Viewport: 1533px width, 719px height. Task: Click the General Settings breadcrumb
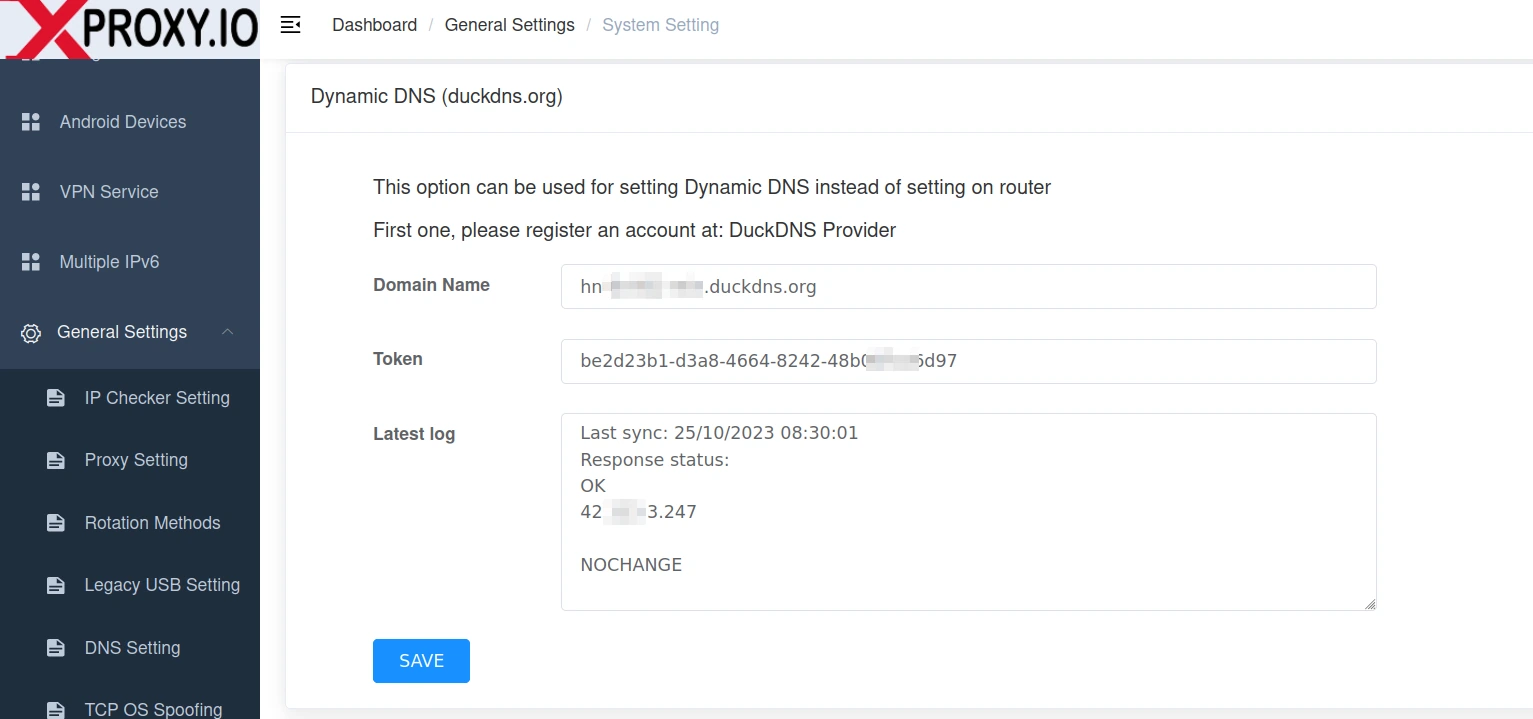click(509, 25)
